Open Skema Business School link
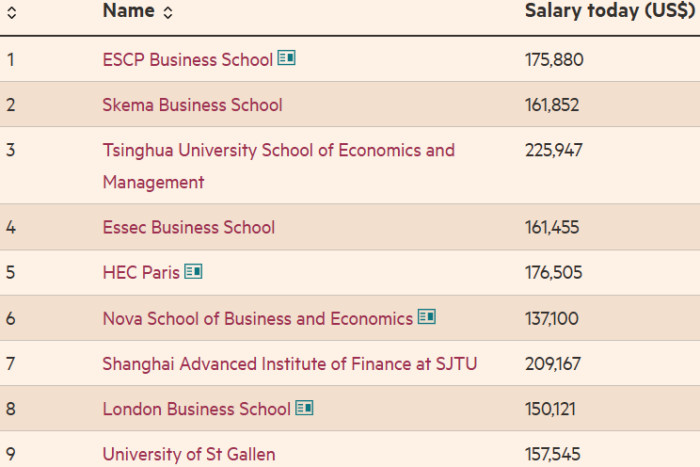The image size is (700, 467). [192, 105]
